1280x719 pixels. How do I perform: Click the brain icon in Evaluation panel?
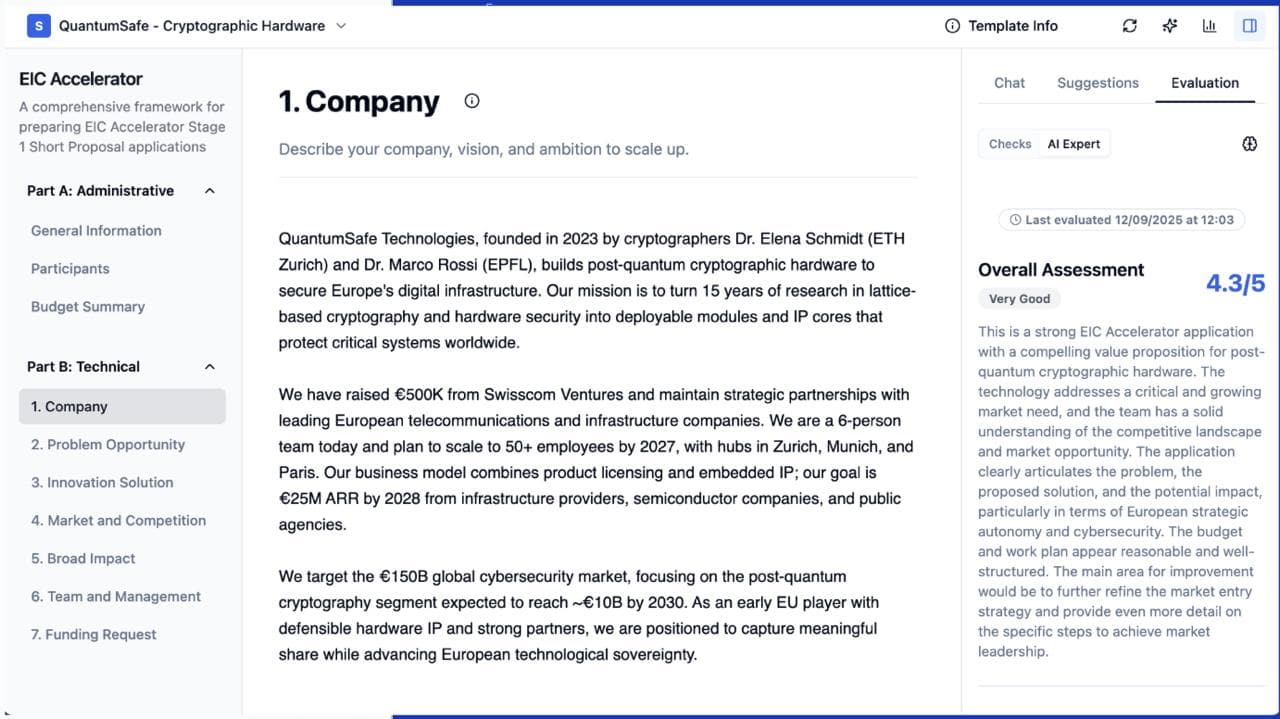point(1249,144)
